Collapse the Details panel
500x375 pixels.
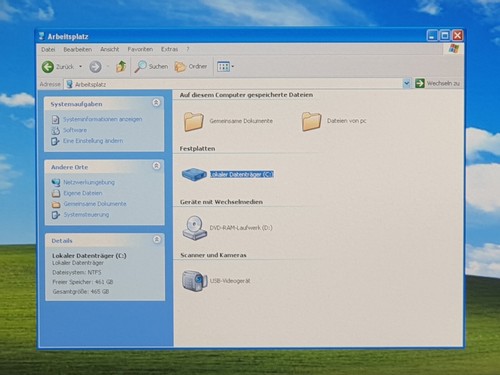pyautogui.click(x=157, y=240)
